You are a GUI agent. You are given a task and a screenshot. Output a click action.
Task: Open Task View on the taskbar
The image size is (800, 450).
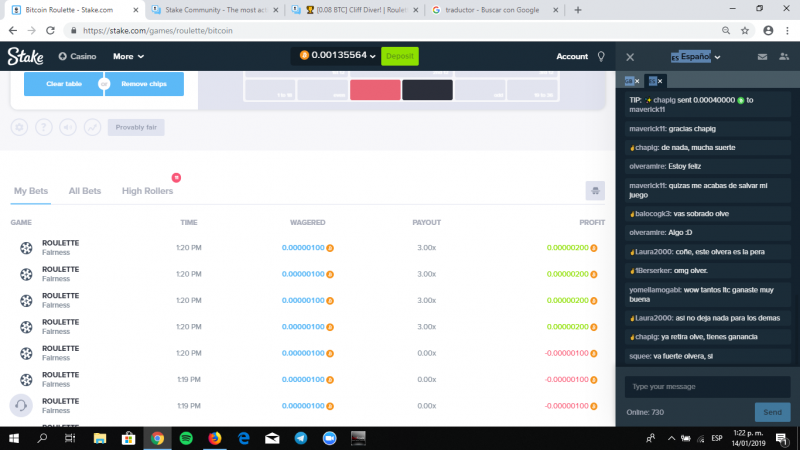(x=70, y=438)
